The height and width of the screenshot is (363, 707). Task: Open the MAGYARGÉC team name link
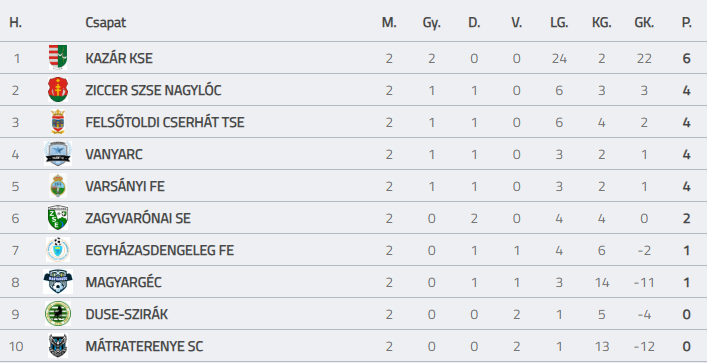(123, 282)
